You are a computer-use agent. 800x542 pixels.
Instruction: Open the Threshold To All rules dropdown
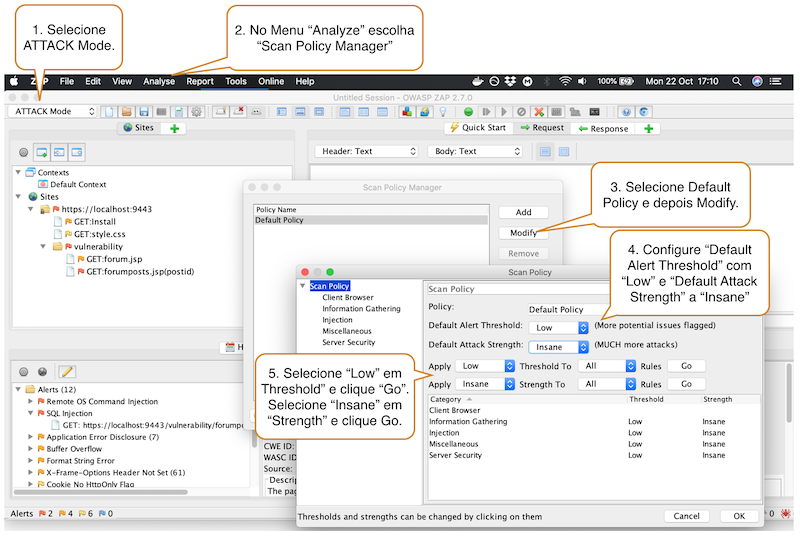[x=607, y=366]
